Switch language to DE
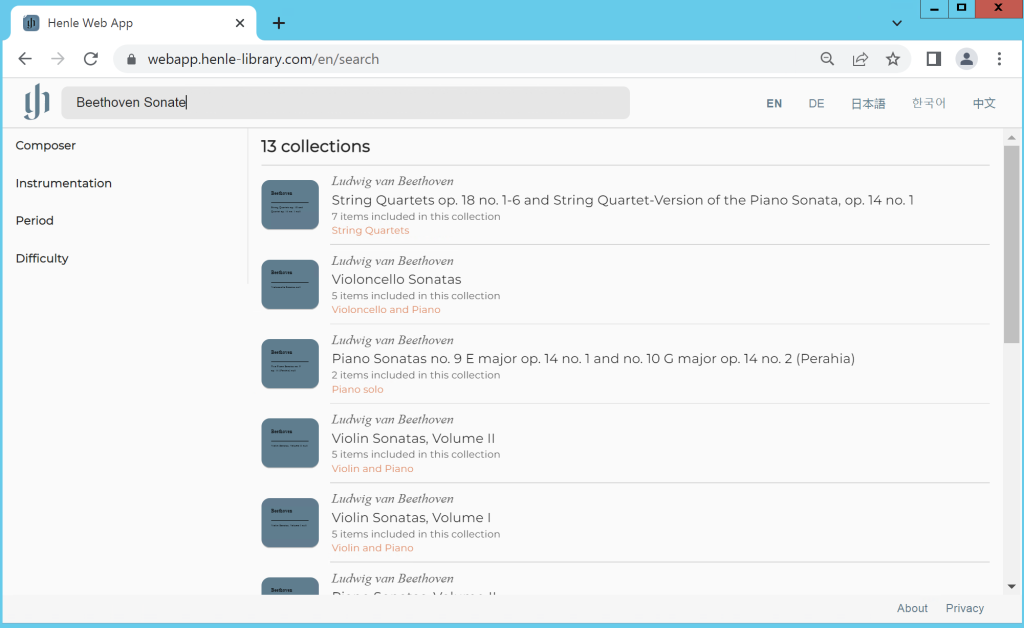 816,102
